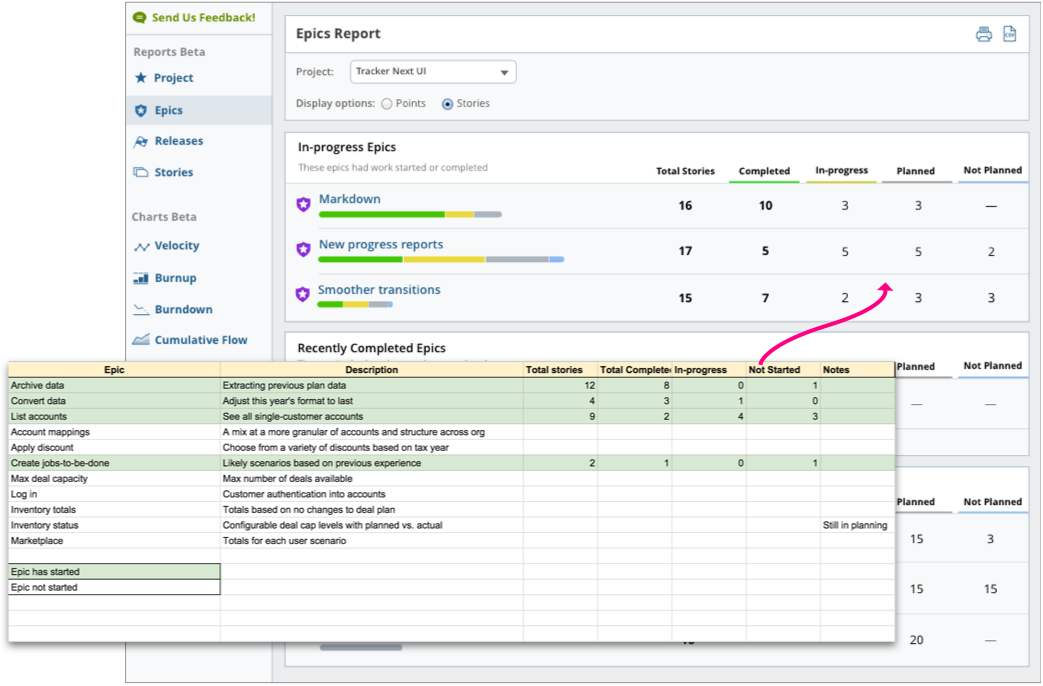1043x686 pixels.
Task: Open the Stories report in sidebar
Action: [x=173, y=172]
